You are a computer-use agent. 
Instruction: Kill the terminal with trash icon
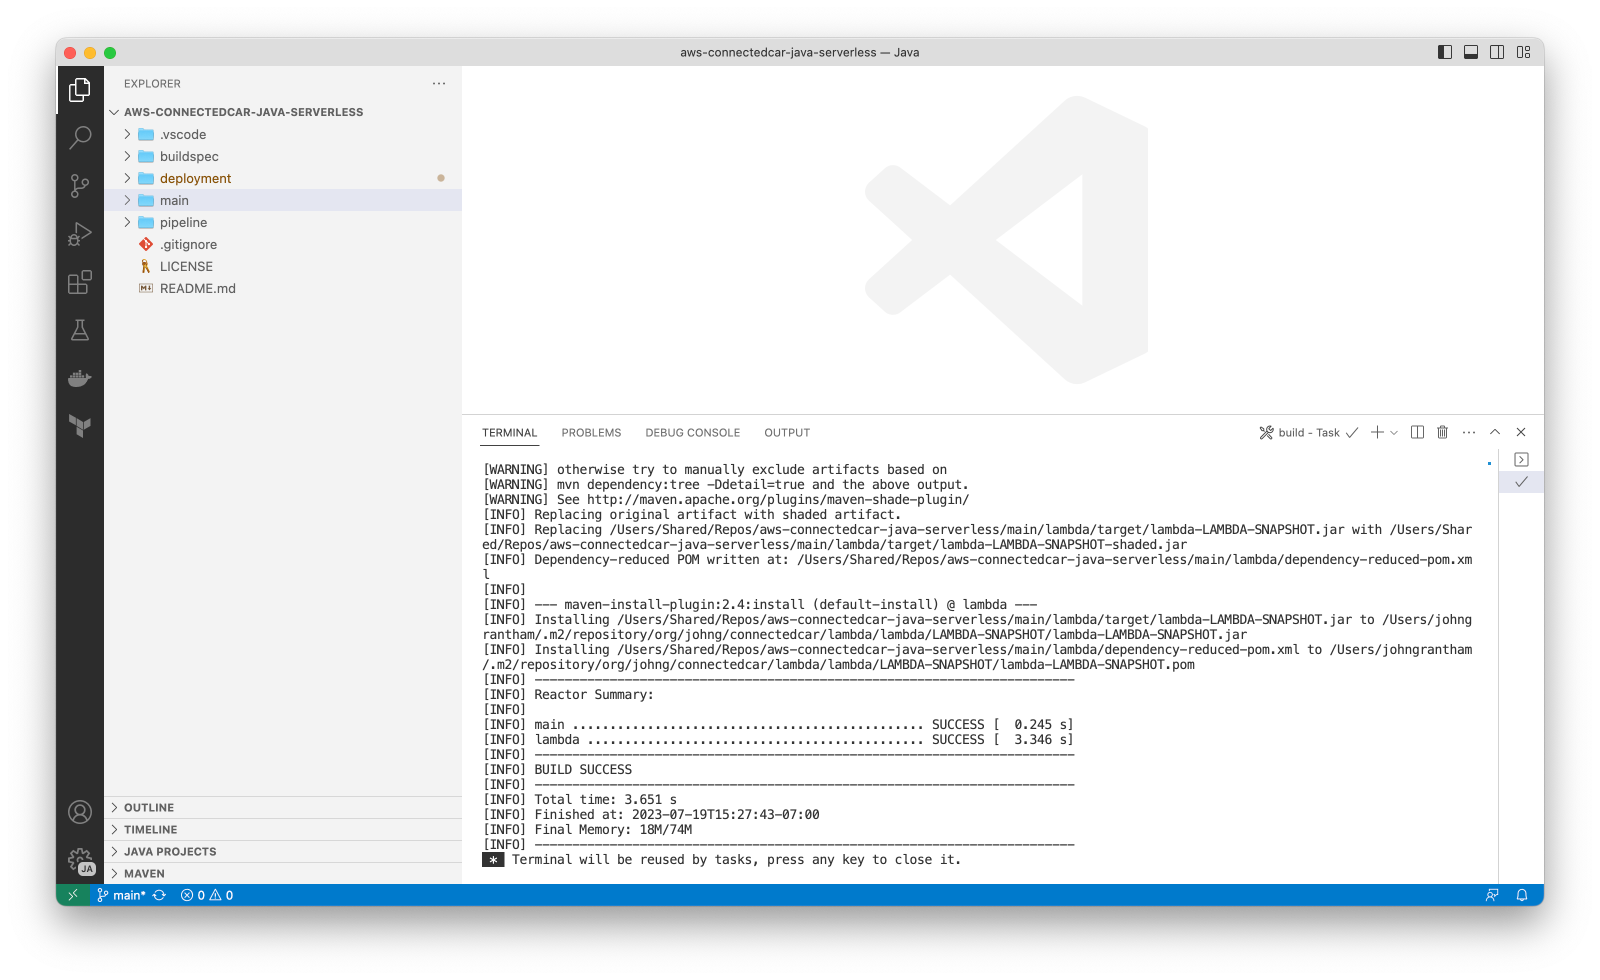click(1442, 432)
